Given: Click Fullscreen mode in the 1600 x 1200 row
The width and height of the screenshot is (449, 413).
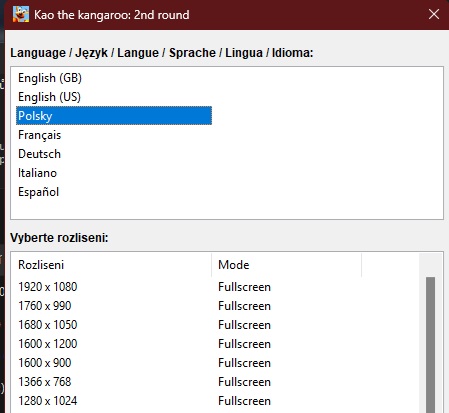Looking at the screenshot, I should tap(244, 344).
